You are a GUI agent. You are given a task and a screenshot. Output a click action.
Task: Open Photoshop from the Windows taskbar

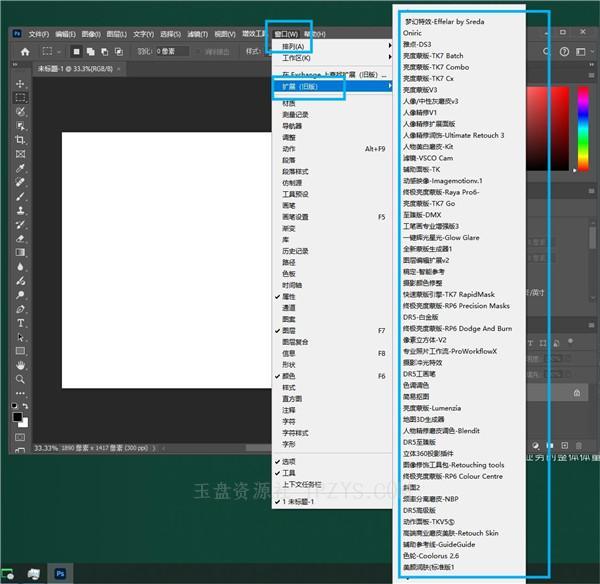click(60, 573)
